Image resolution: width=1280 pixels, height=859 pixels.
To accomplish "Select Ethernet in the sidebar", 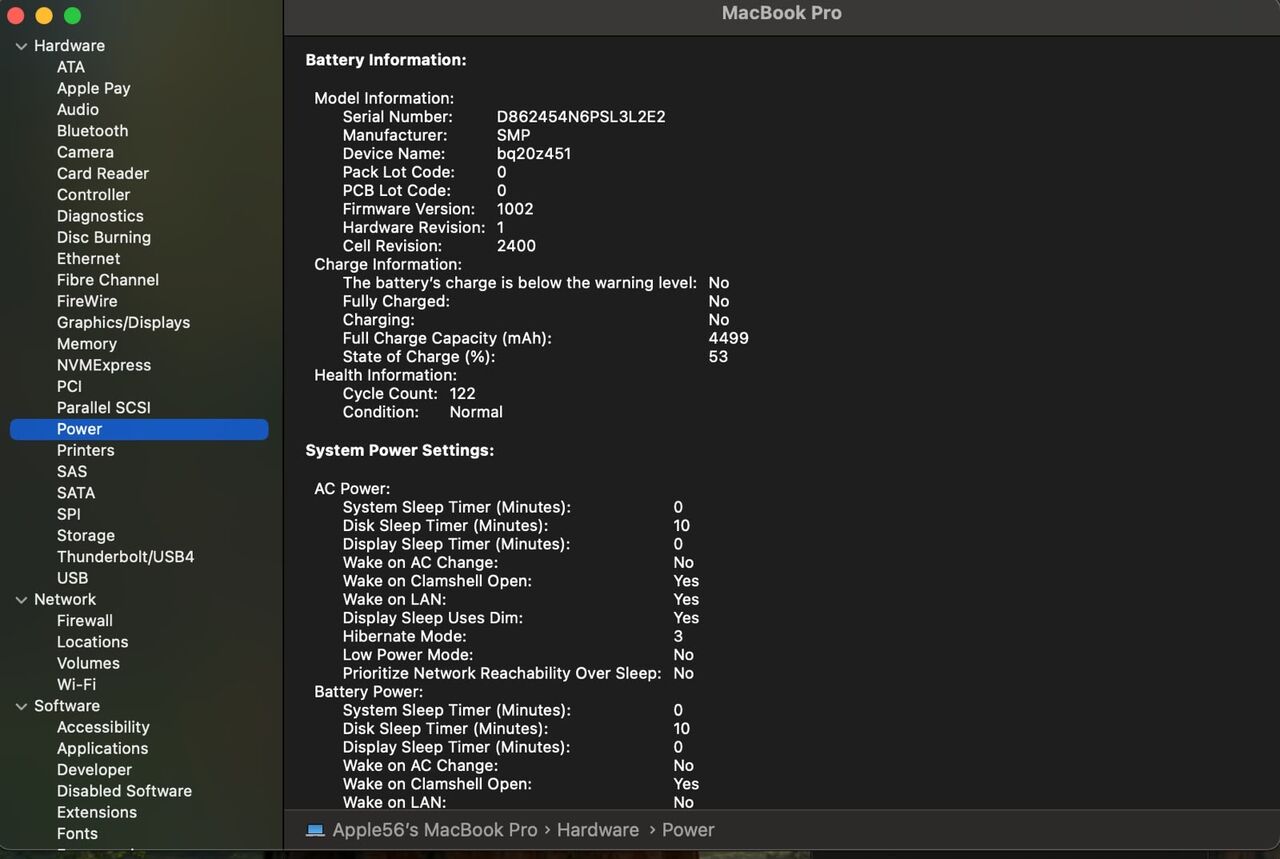I will (x=88, y=258).
